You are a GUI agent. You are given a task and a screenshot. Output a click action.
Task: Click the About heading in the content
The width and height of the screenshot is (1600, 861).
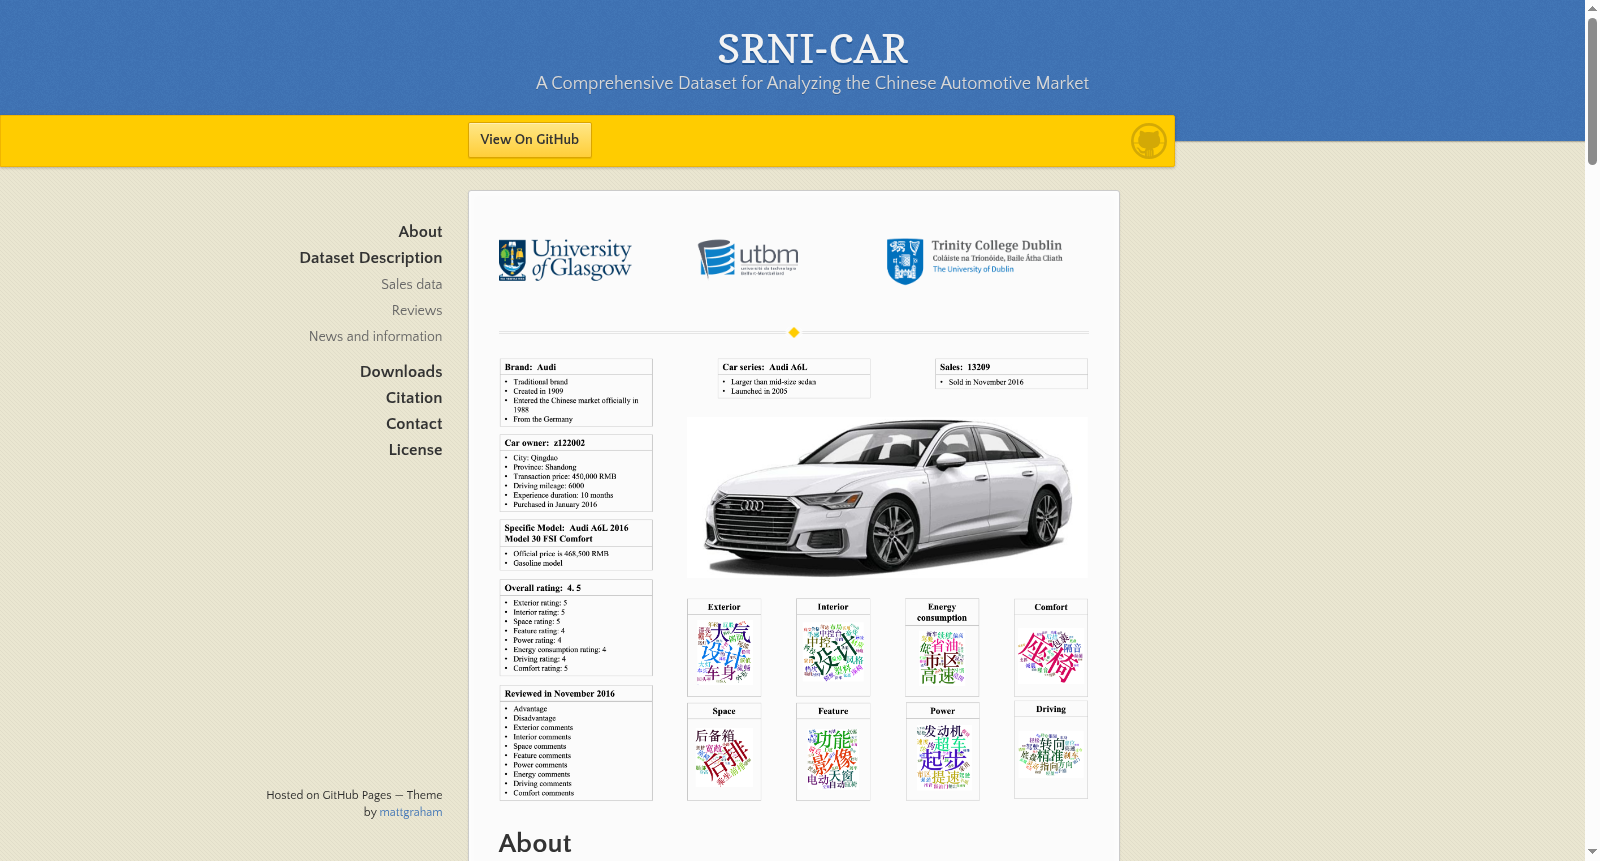tap(535, 843)
